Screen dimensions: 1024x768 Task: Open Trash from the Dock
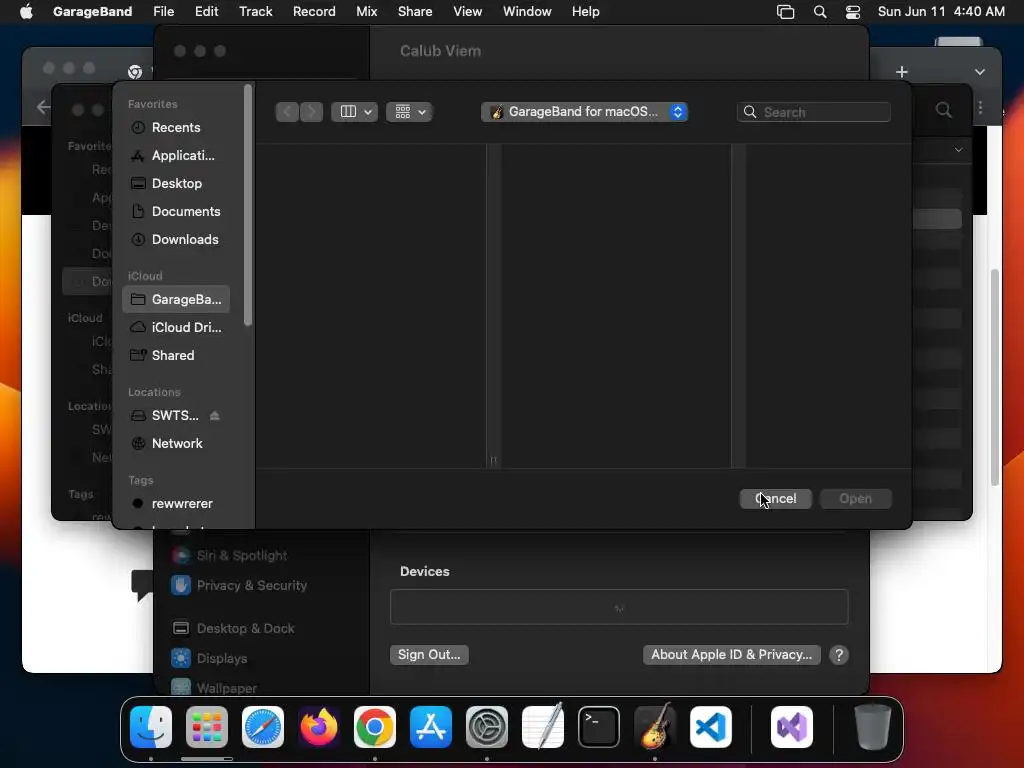pyautogui.click(x=872, y=727)
